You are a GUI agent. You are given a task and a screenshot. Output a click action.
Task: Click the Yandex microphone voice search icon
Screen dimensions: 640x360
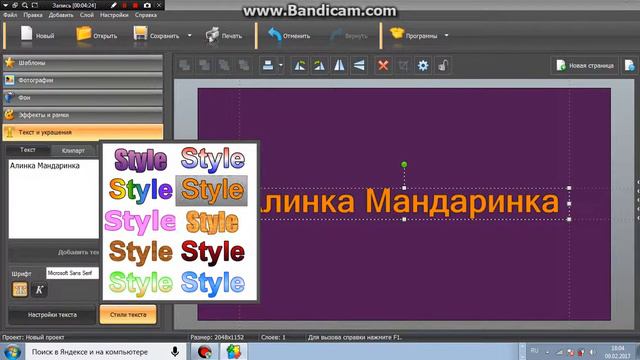tap(175, 351)
